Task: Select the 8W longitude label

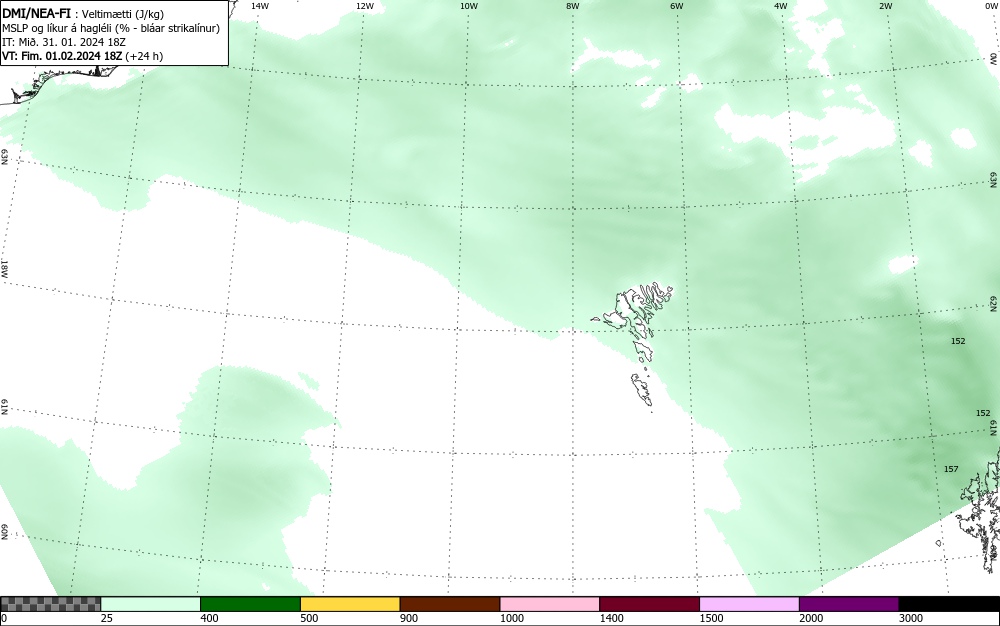Action: (x=573, y=6)
